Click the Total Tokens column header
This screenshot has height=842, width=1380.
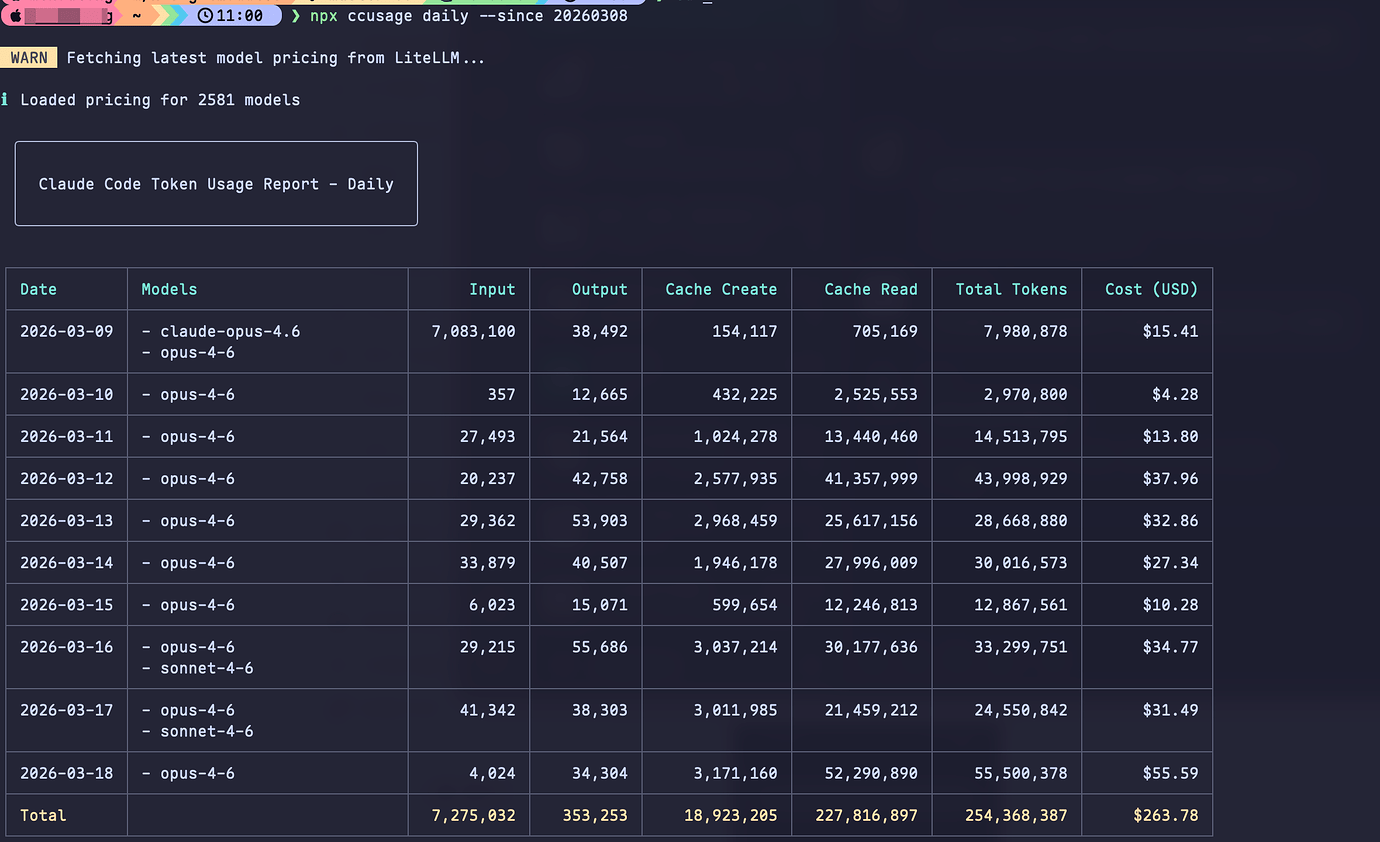[x=1011, y=289]
